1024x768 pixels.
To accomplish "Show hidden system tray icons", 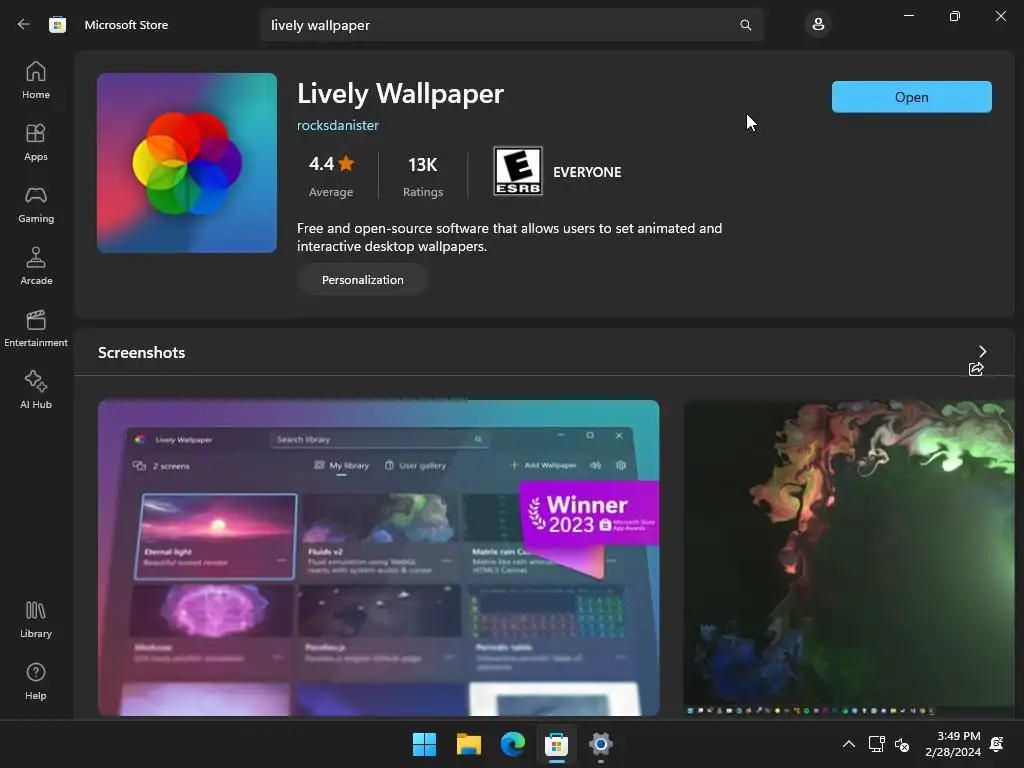I will tap(848, 744).
